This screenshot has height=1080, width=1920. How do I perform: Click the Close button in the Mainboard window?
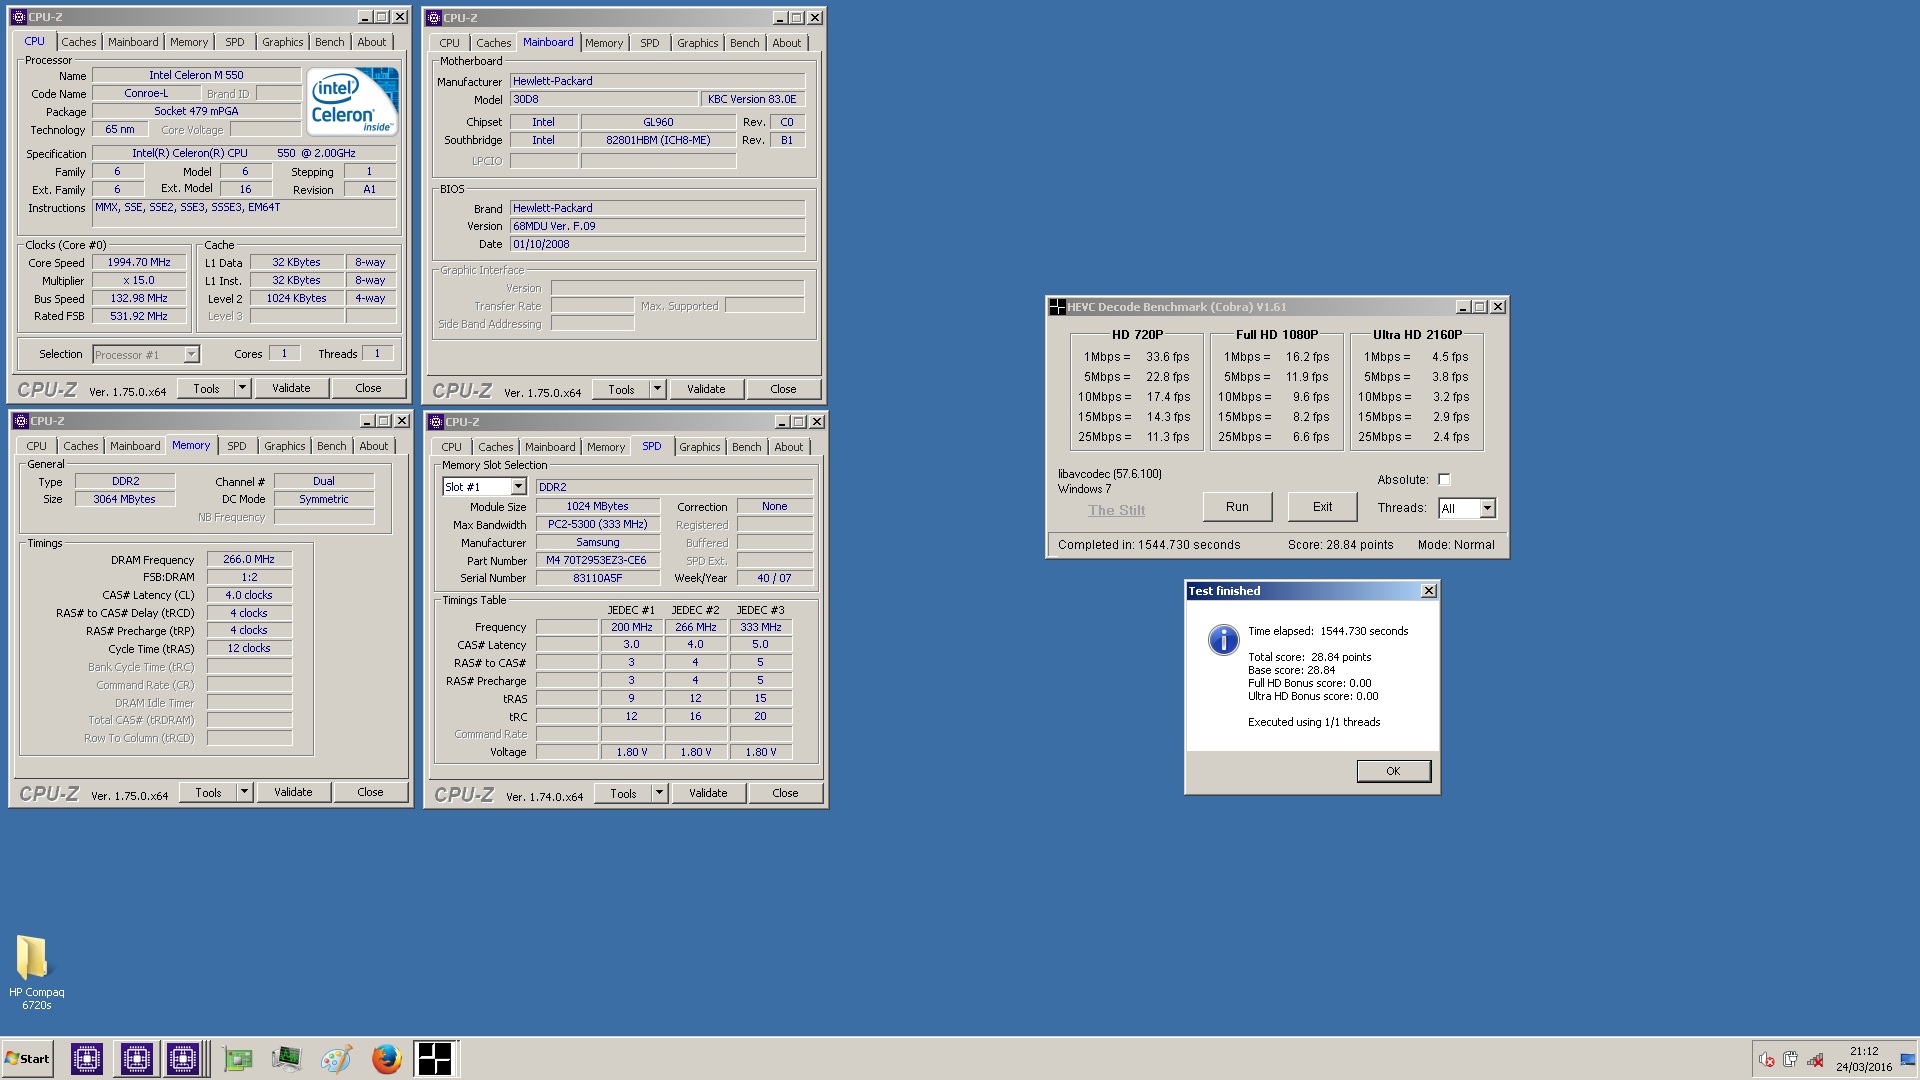pyautogui.click(x=783, y=389)
